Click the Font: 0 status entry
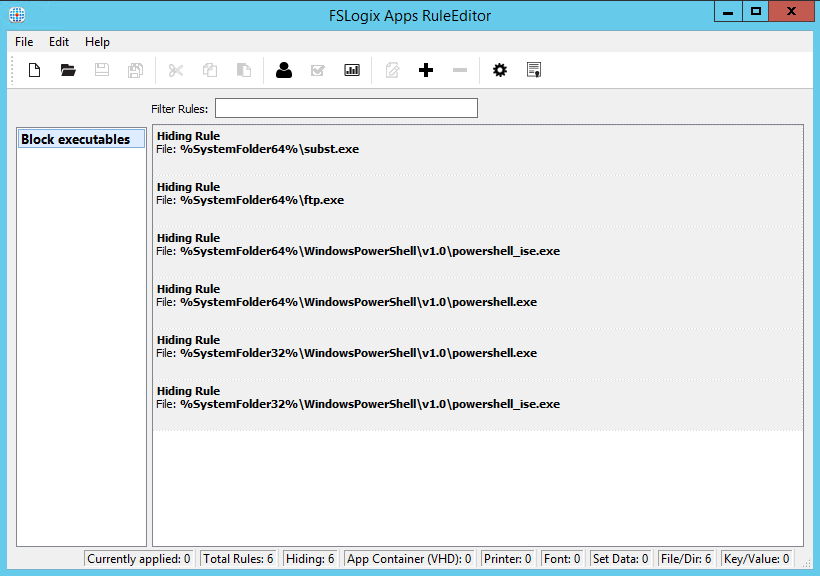The height and width of the screenshot is (576, 820). pyautogui.click(x=562, y=559)
